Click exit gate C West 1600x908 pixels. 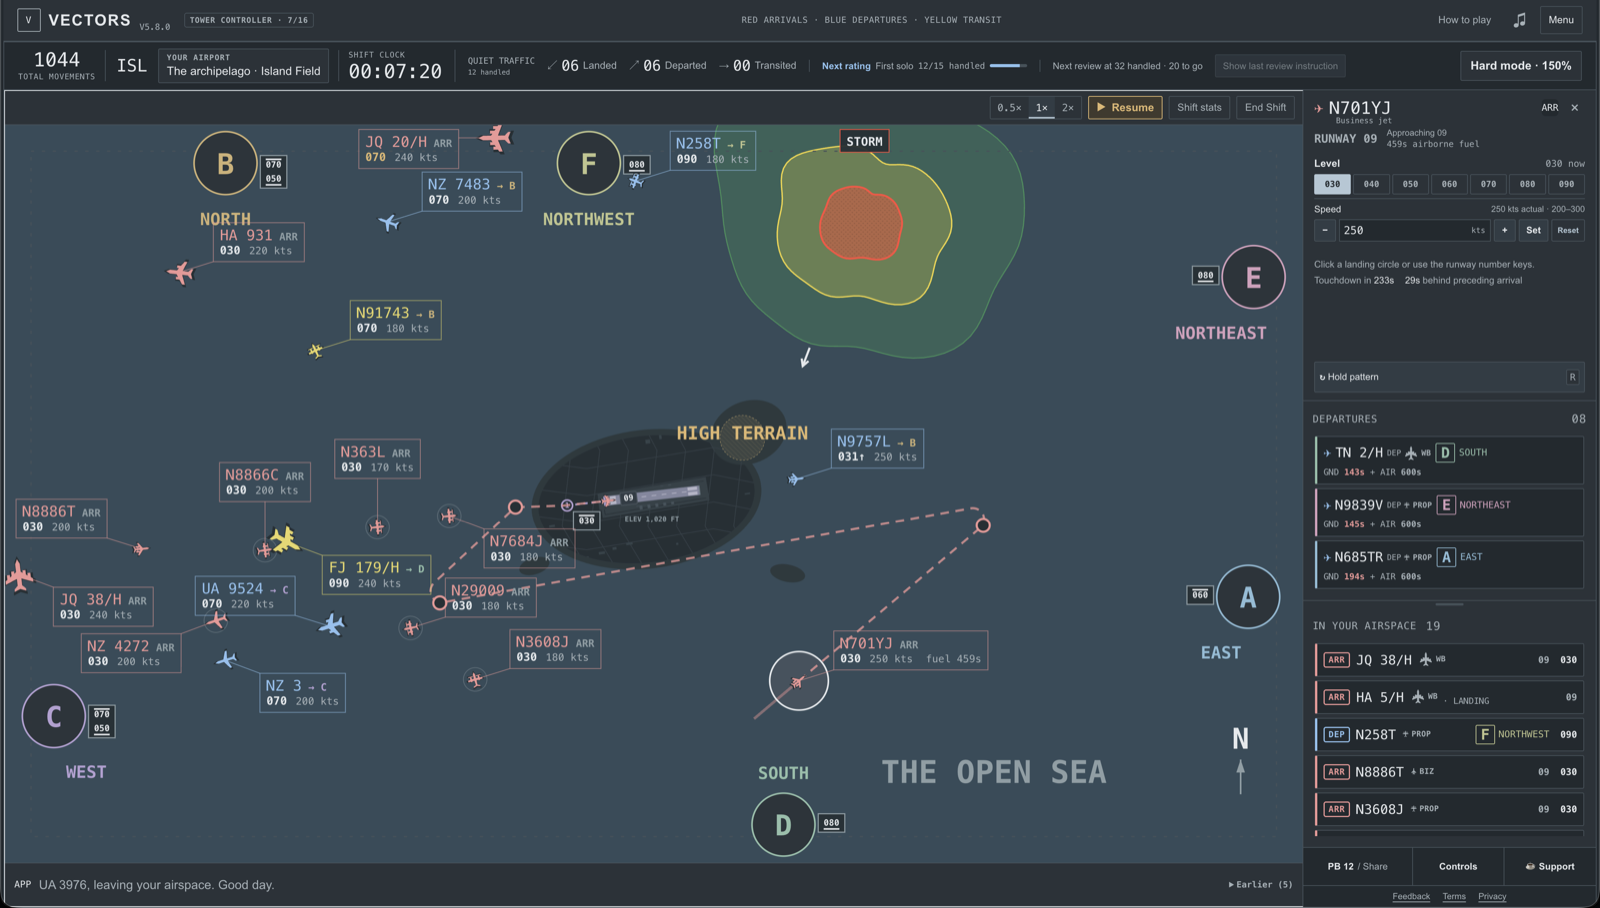(54, 716)
